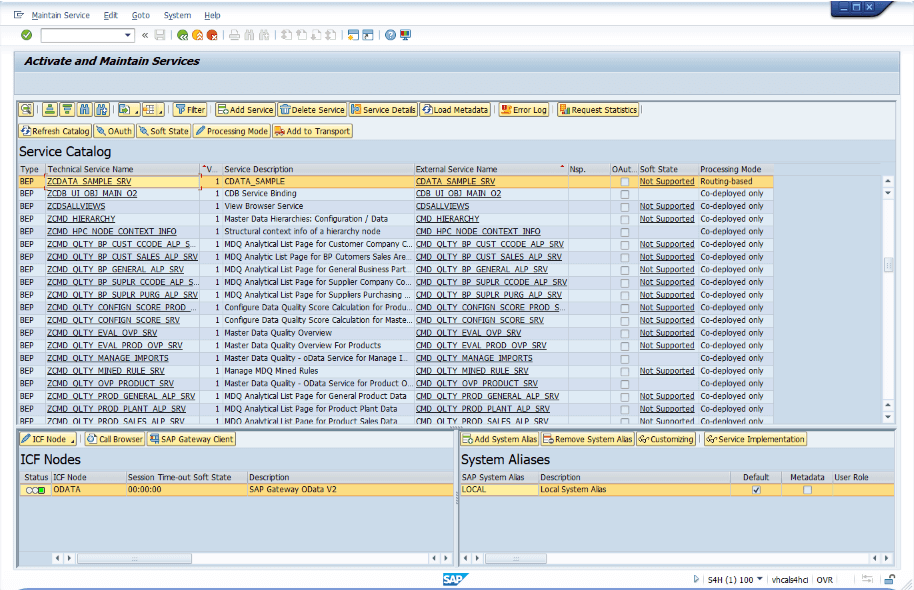The width and height of the screenshot is (914, 590).
Task: Click the green Back arrow icon
Action: pos(182,35)
